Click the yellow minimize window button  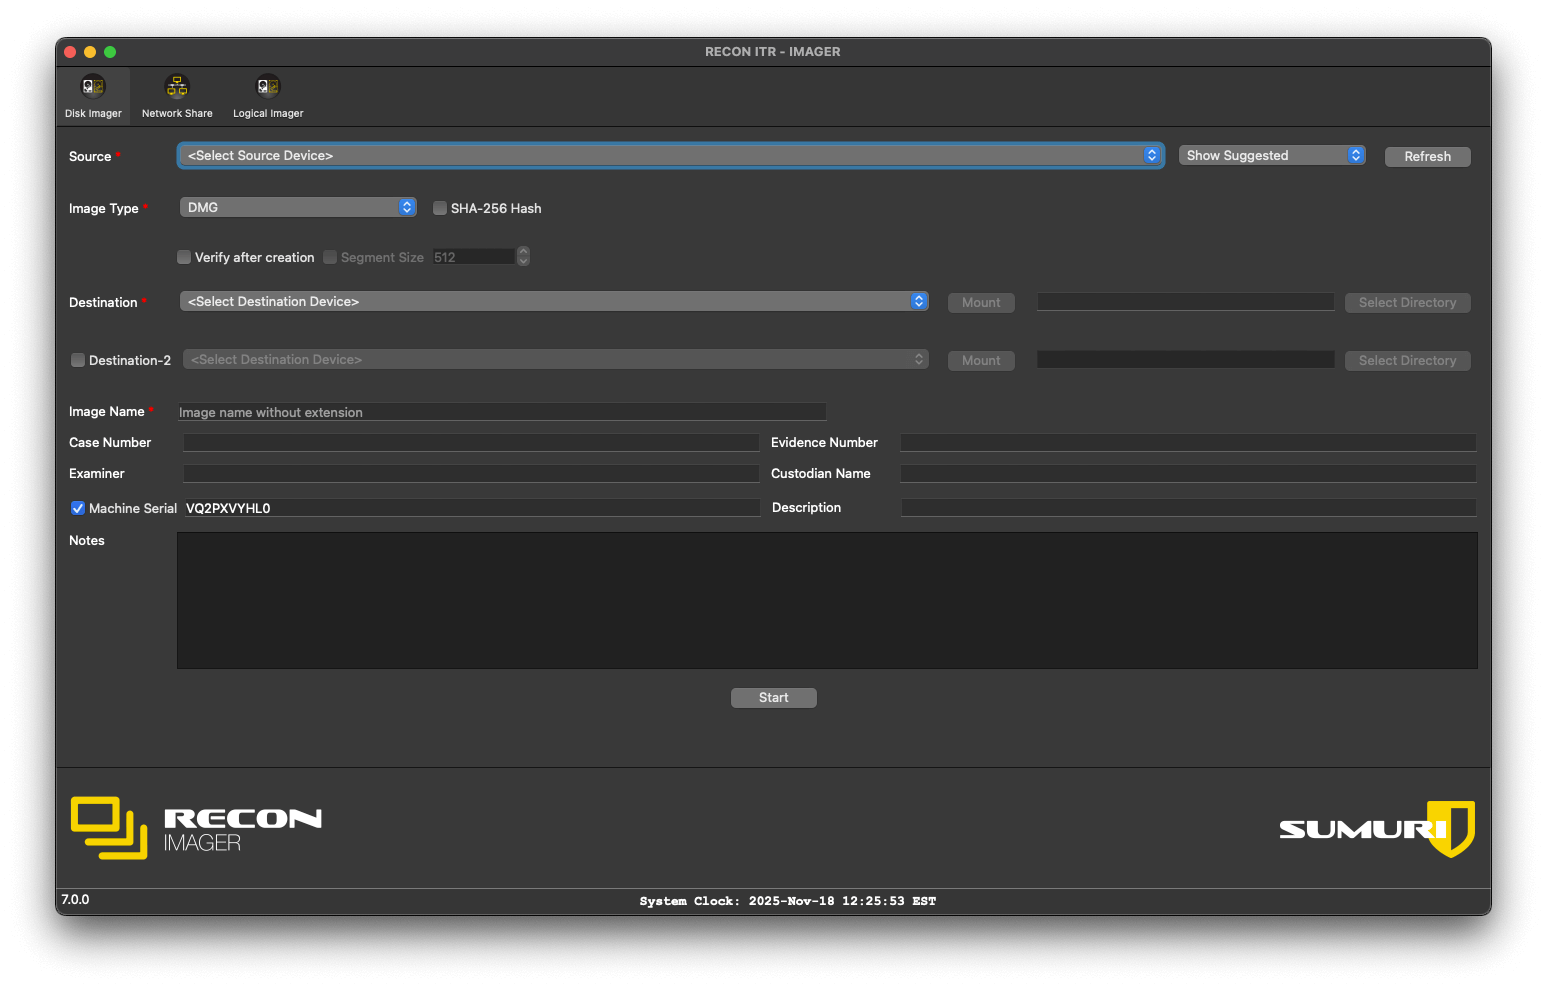pyautogui.click(x=90, y=52)
